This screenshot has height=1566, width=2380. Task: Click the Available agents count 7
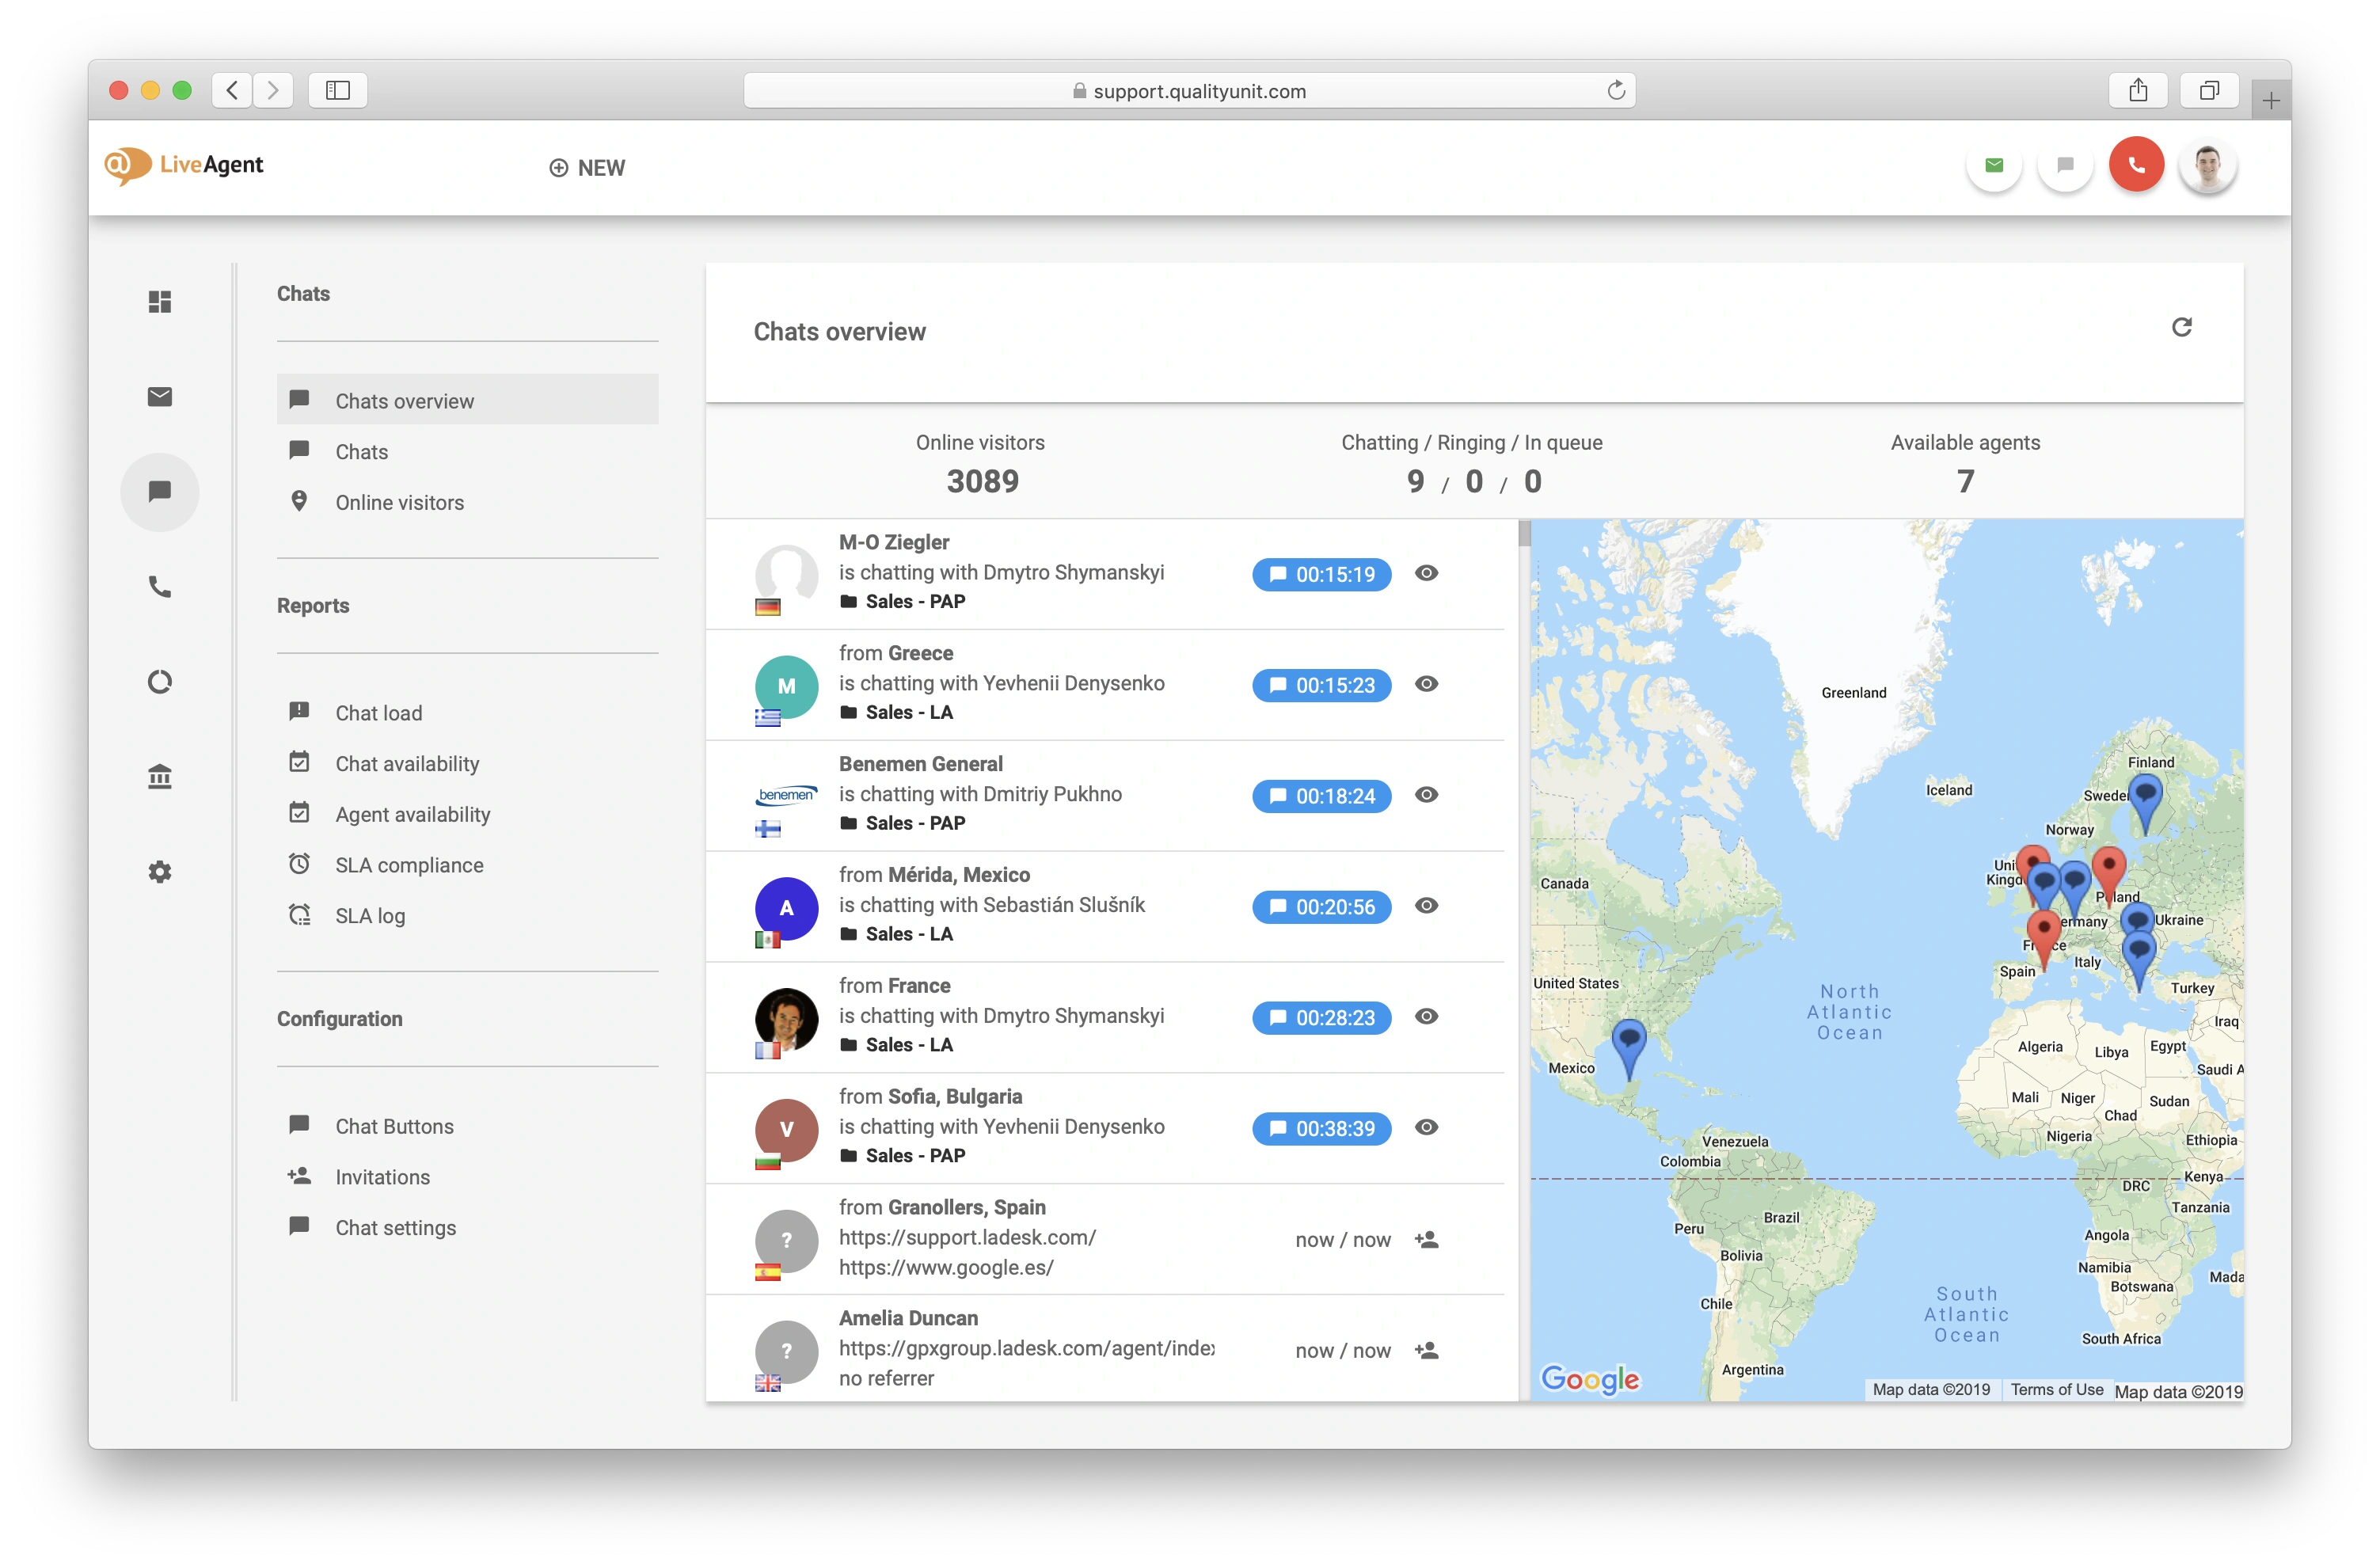click(x=1965, y=482)
